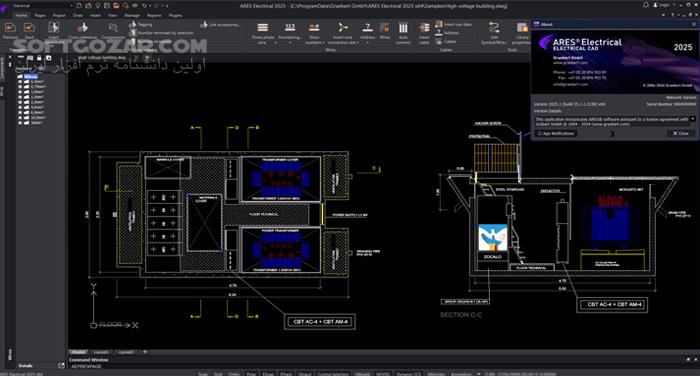Click the Next page ribbon icon
This screenshot has width=700, height=376.
[29, 28]
